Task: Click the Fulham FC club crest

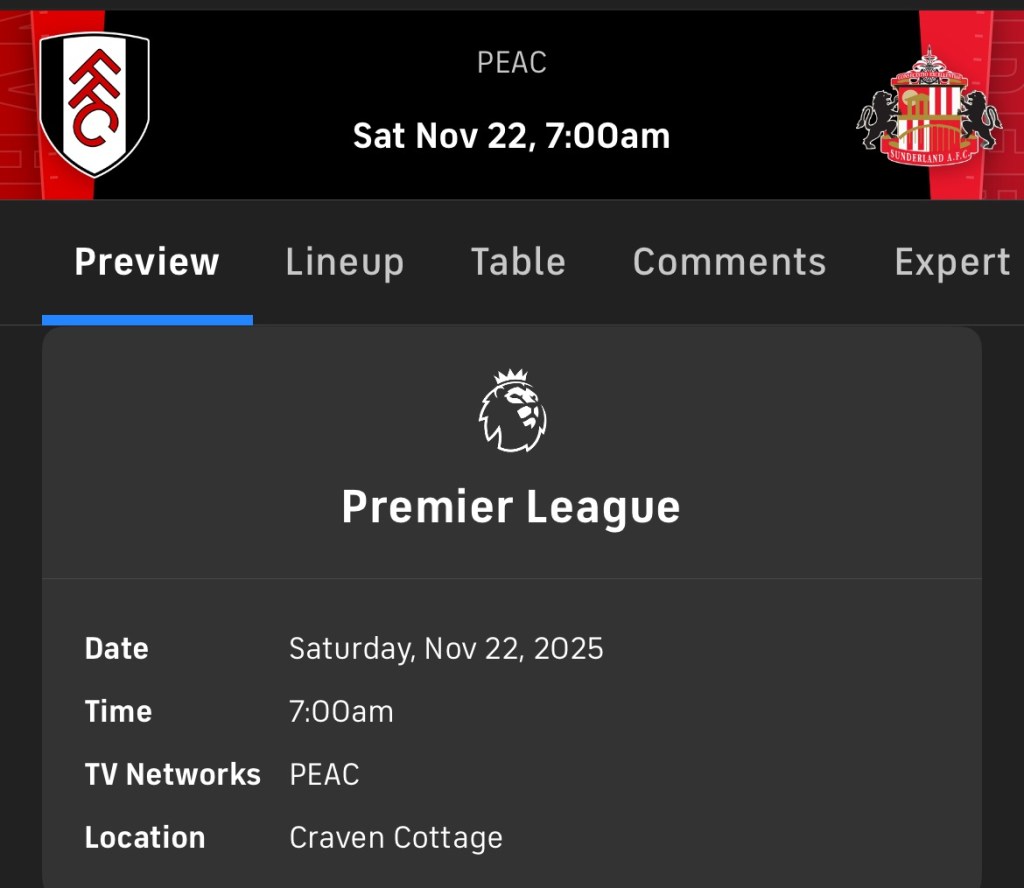Action: pyautogui.click(x=94, y=104)
